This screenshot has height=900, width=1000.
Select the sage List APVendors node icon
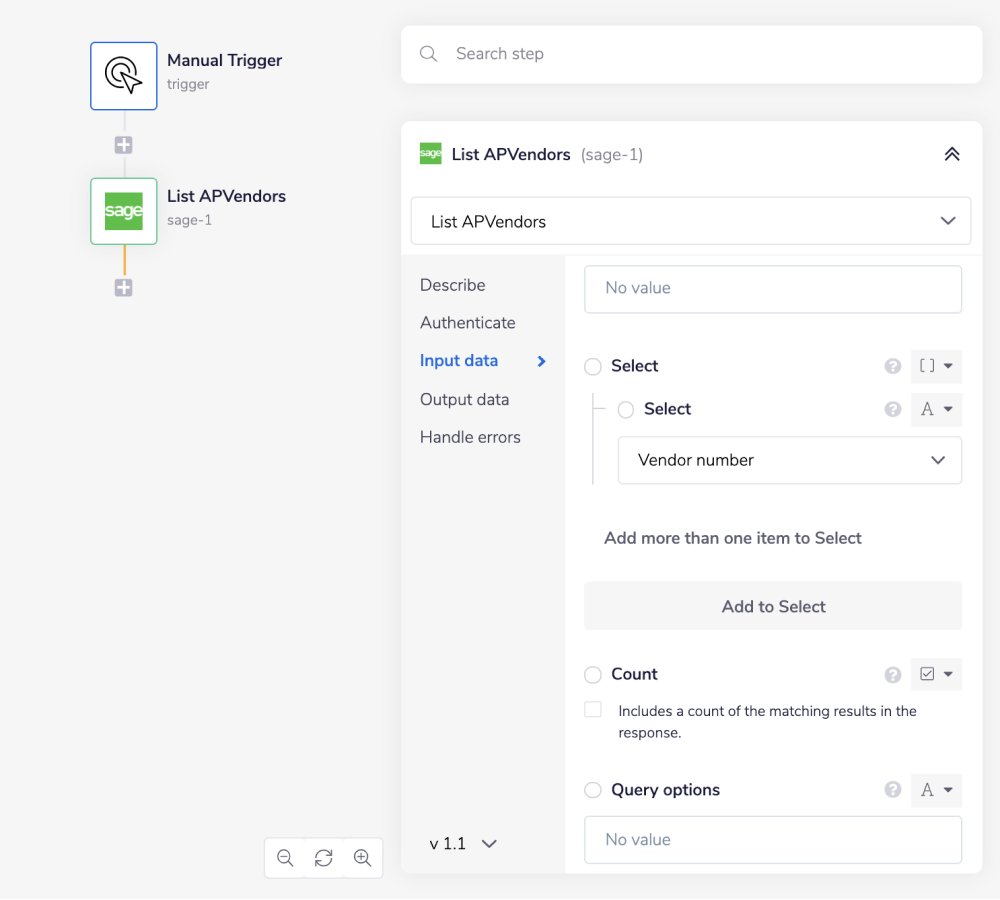pyautogui.click(x=124, y=211)
